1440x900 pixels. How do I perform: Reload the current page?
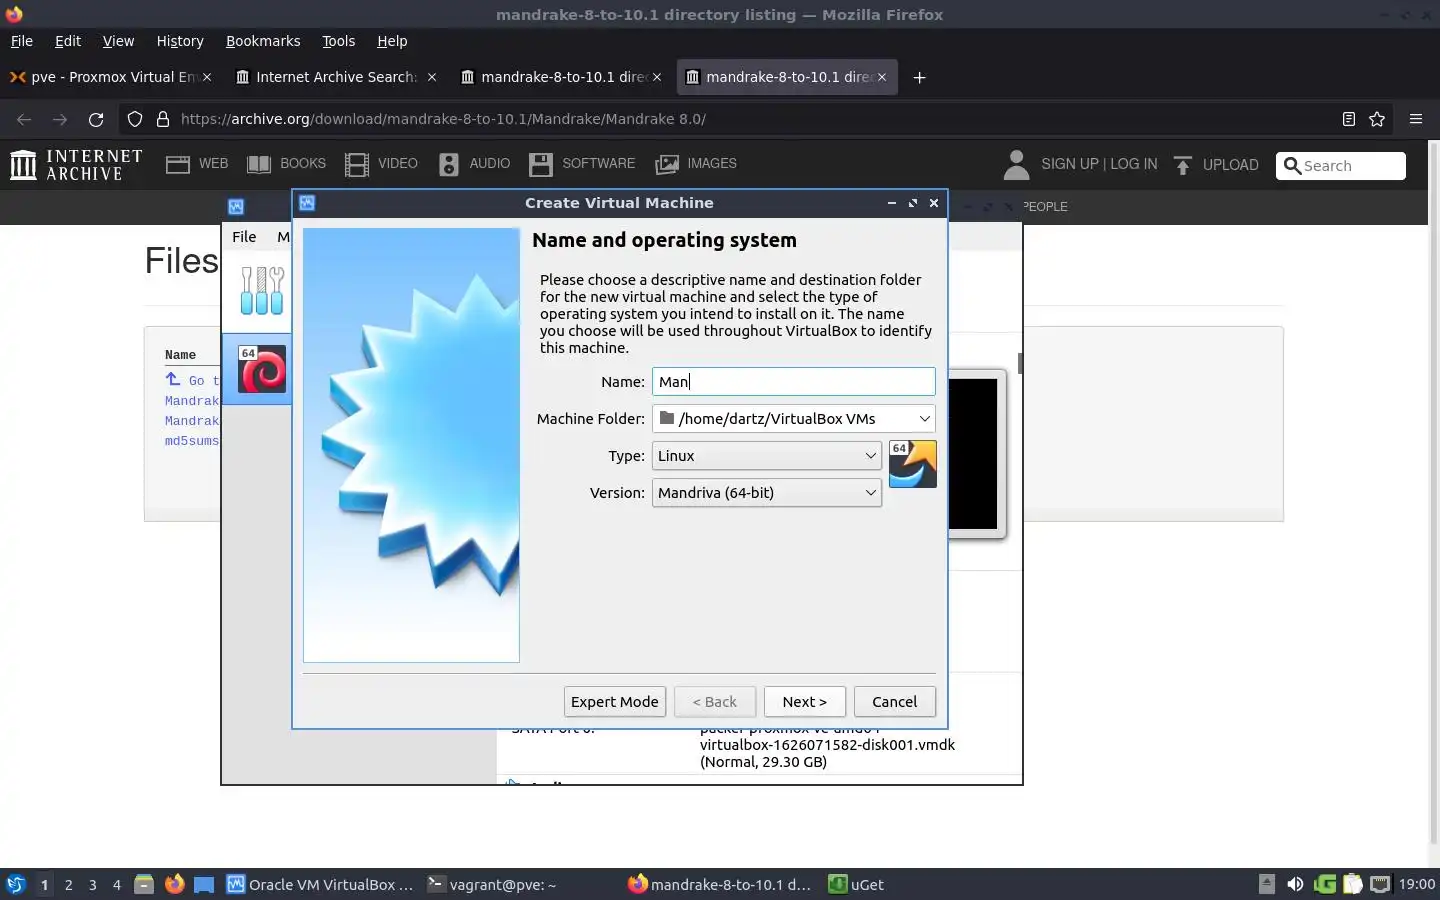pyautogui.click(x=96, y=119)
